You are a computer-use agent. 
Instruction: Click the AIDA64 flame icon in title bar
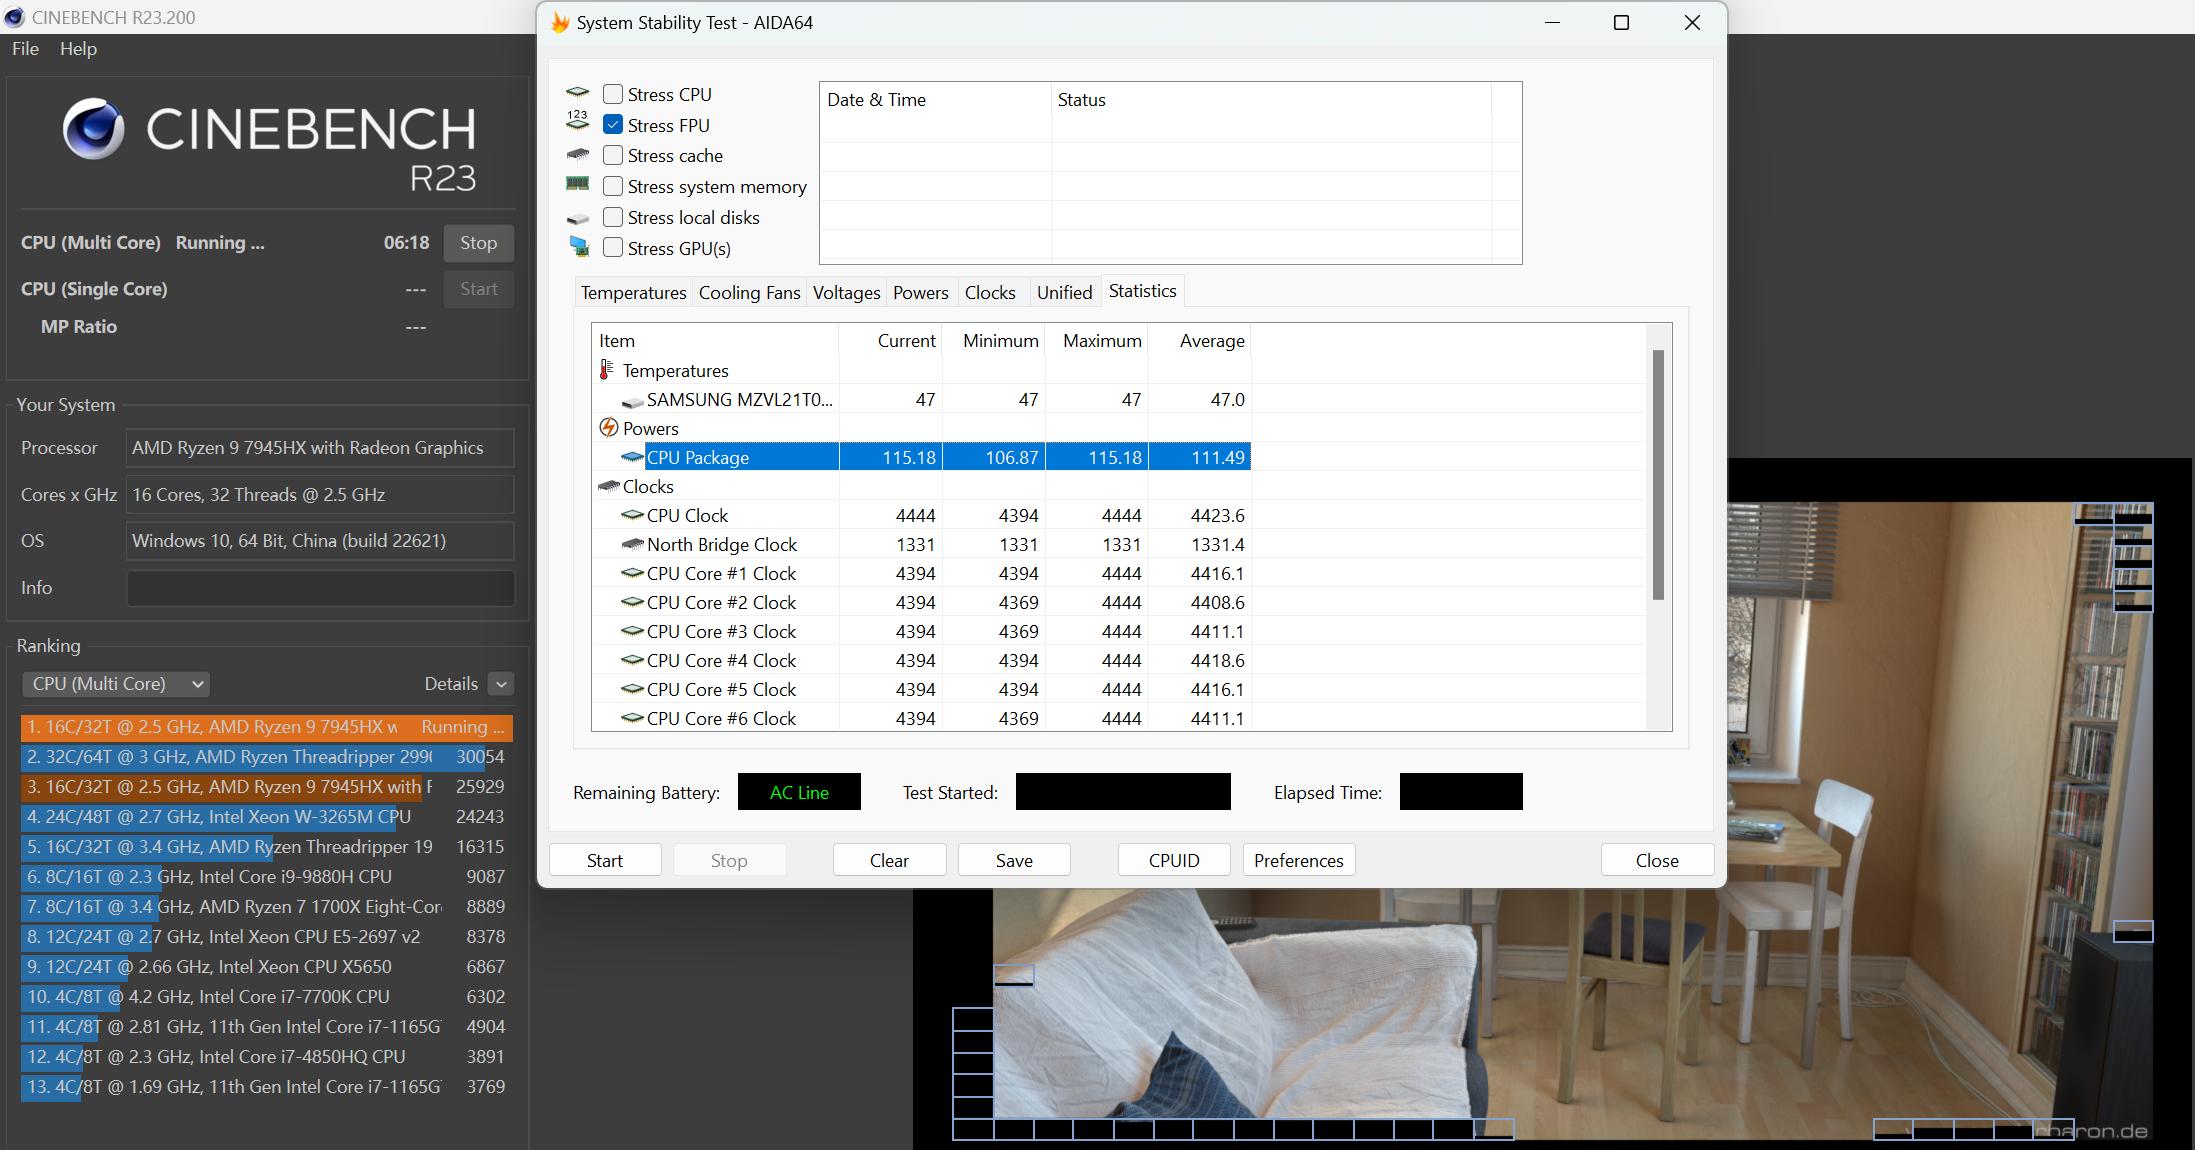click(560, 23)
